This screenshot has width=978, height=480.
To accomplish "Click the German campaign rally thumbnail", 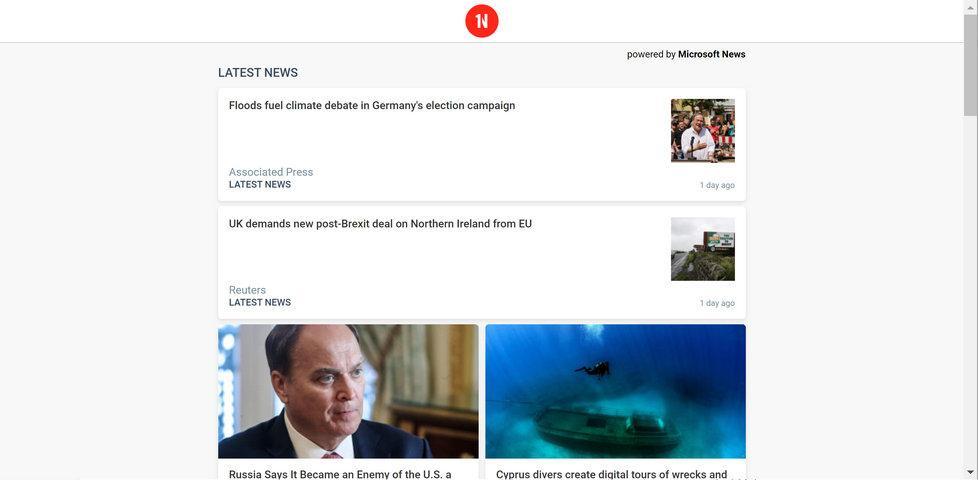I will (x=702, y=130).
